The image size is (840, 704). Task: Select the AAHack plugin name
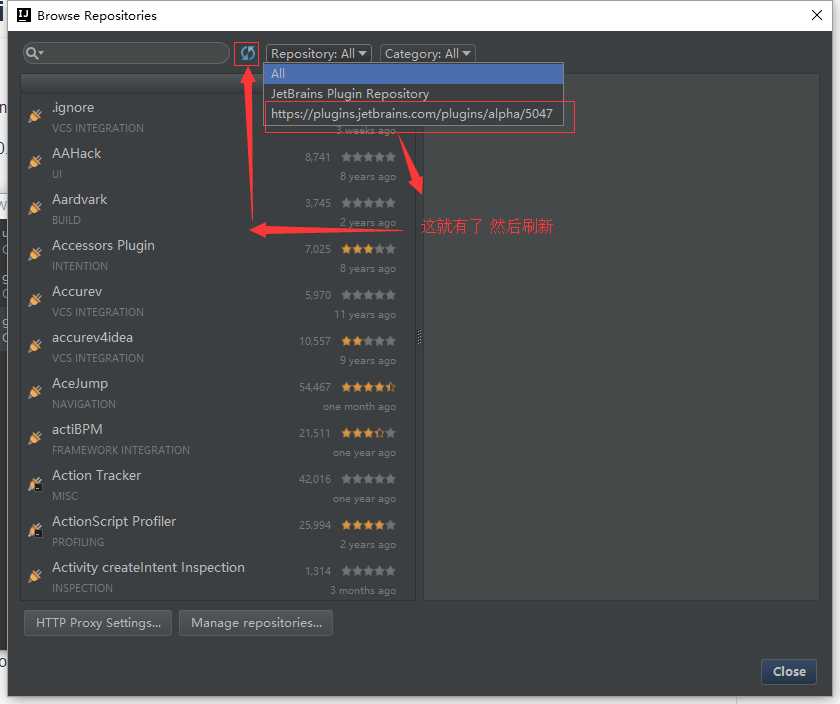pyautogui.click(x=77, y=153)
